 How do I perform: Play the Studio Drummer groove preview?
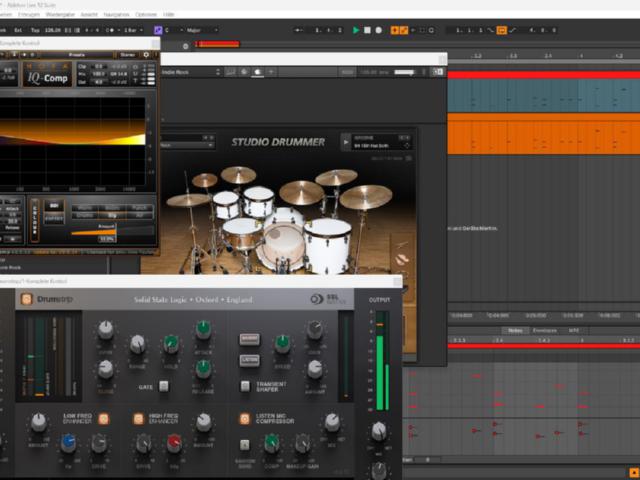pyautogui.click(x=346, y=142)
